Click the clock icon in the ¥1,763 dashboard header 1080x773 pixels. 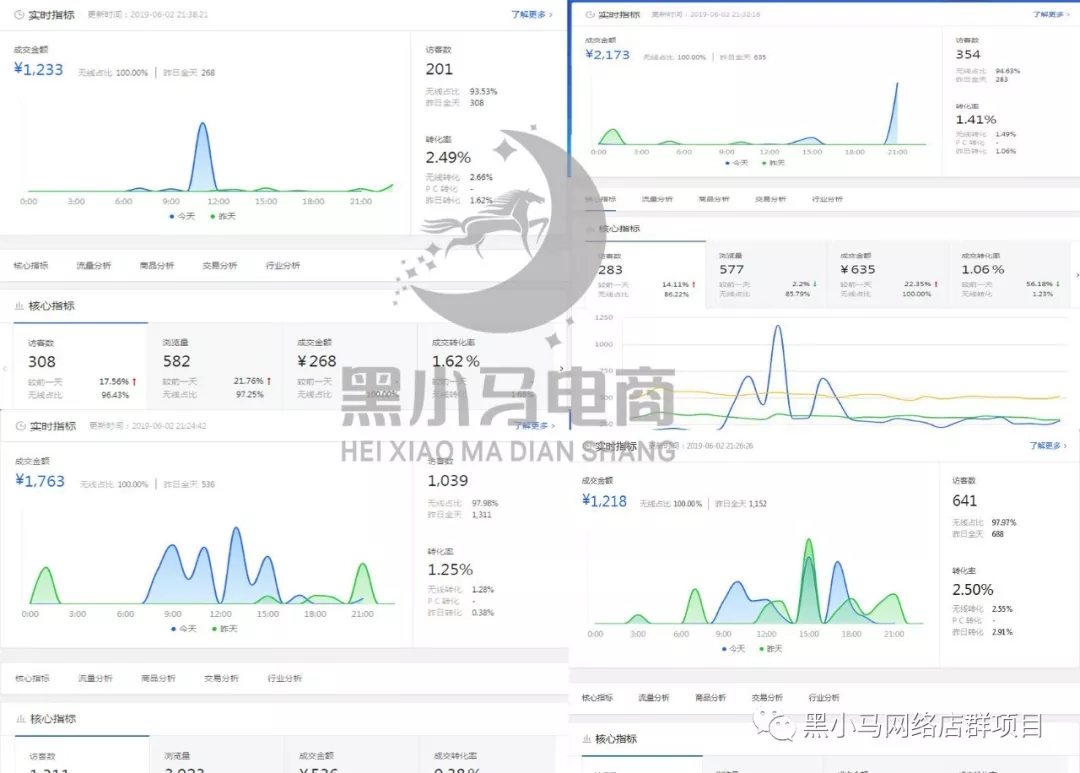pos(21,426)
